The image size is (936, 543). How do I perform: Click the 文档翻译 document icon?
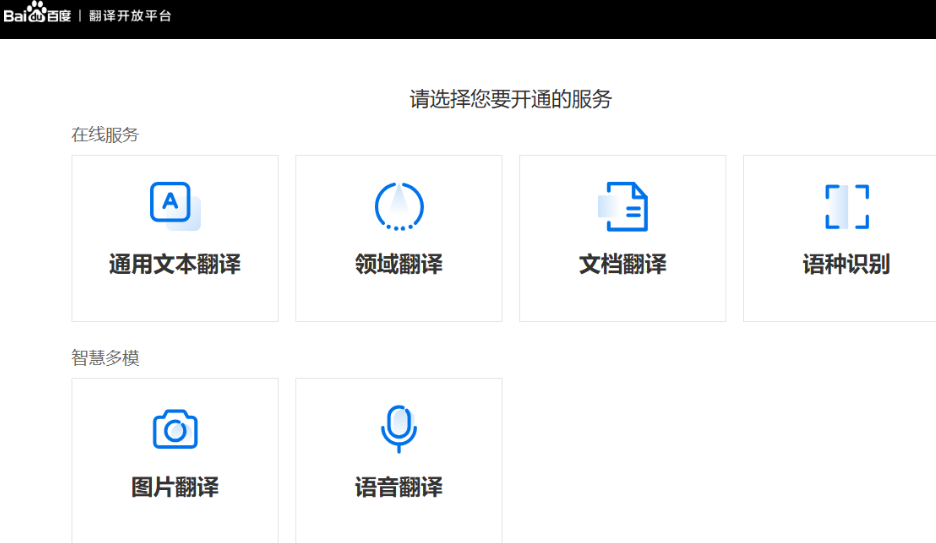[x=623, y=206]
